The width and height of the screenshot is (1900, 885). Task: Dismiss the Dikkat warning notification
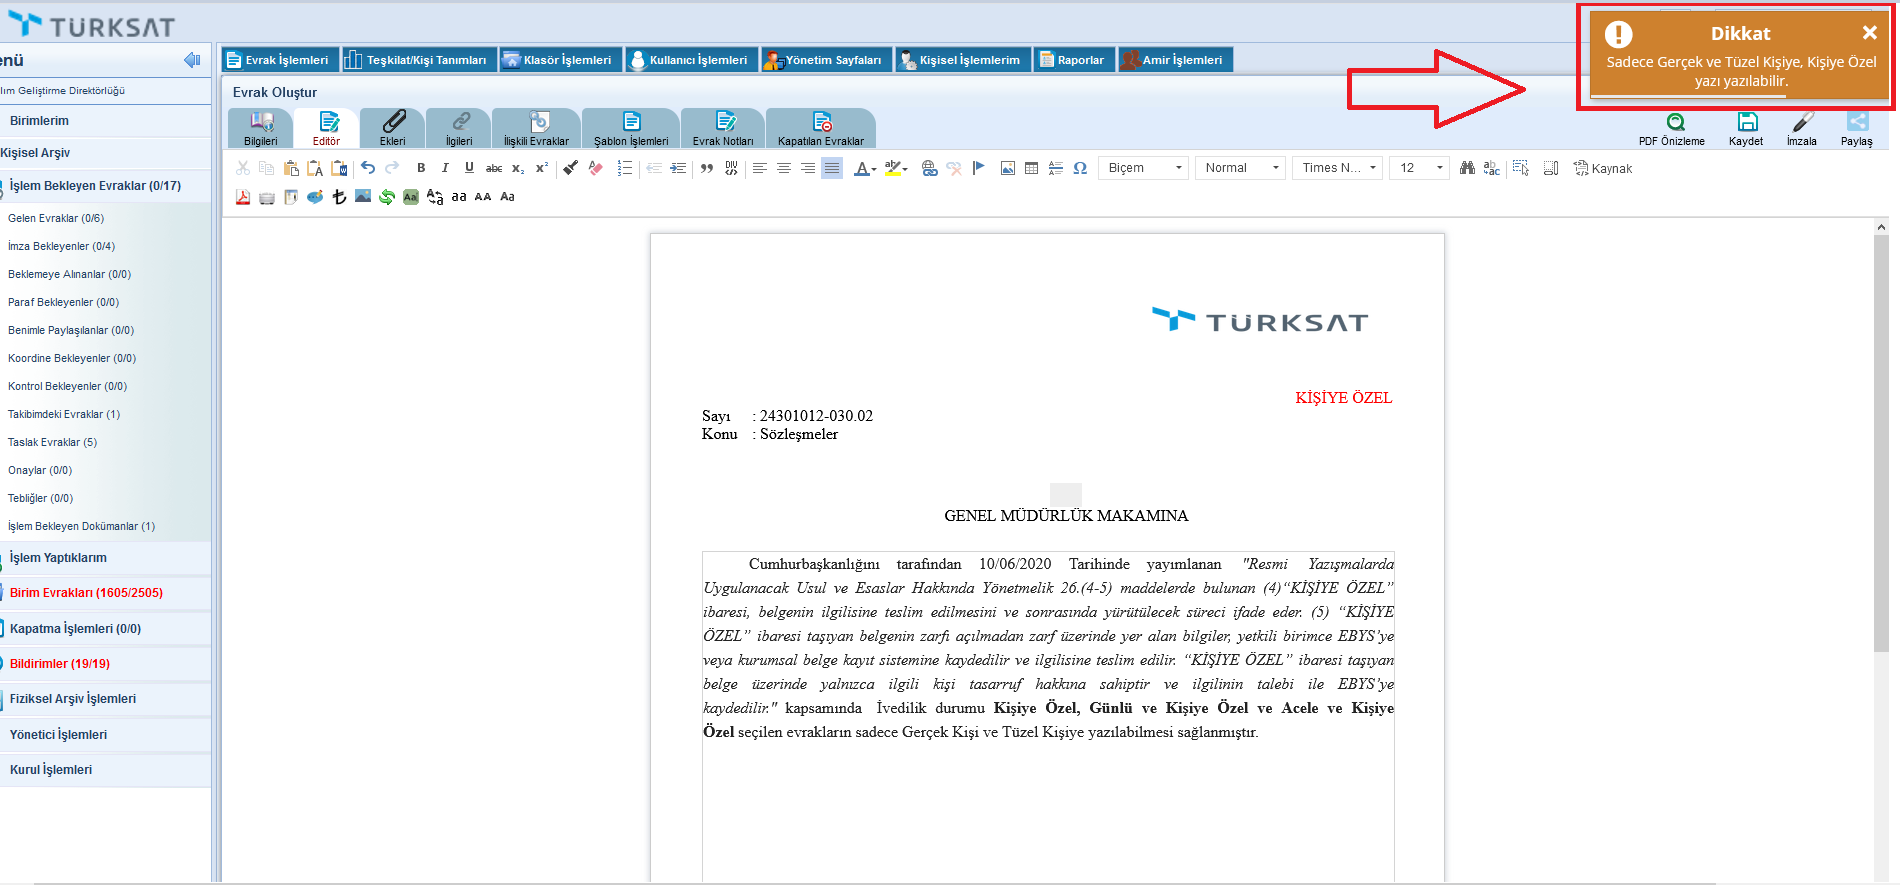click(x=1869, y=33)
